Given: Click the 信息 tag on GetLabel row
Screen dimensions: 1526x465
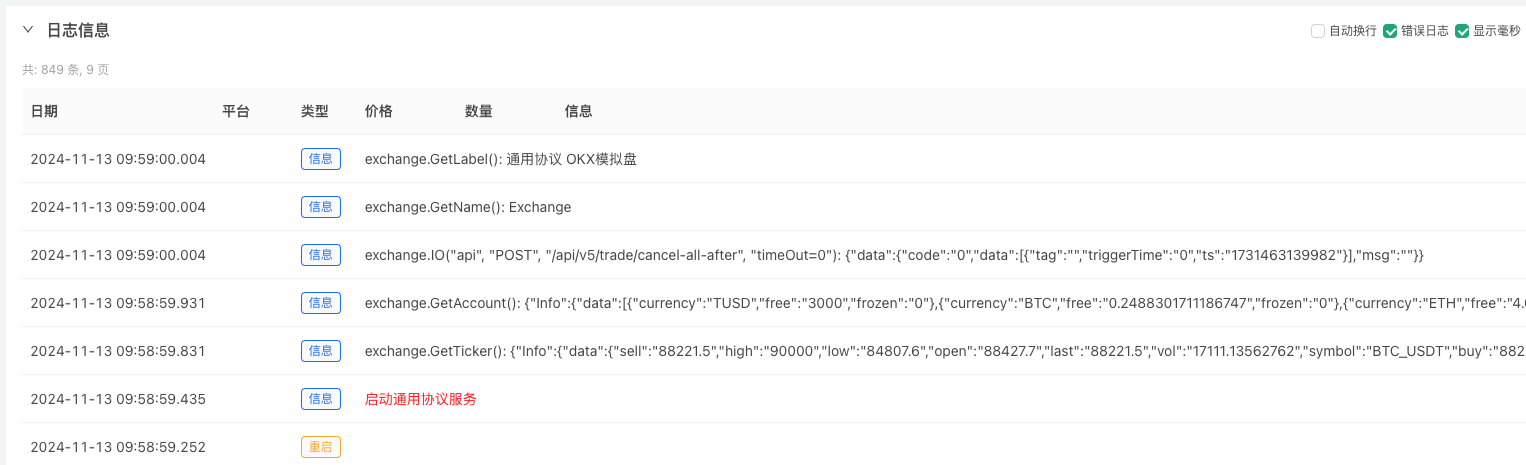Looking at the screenshot, I should (321, 159).
